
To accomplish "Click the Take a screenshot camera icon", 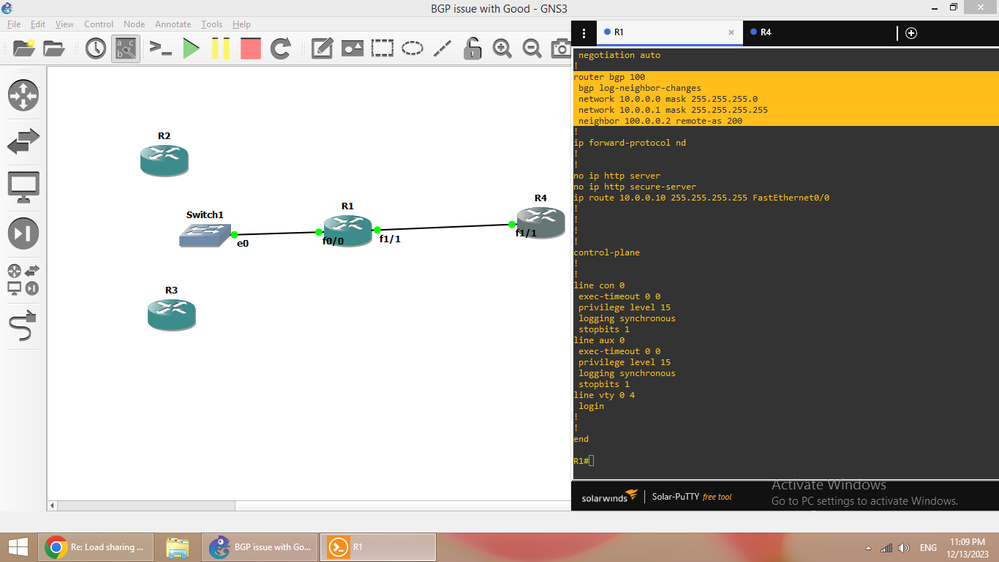I will [x=561, y=48].
